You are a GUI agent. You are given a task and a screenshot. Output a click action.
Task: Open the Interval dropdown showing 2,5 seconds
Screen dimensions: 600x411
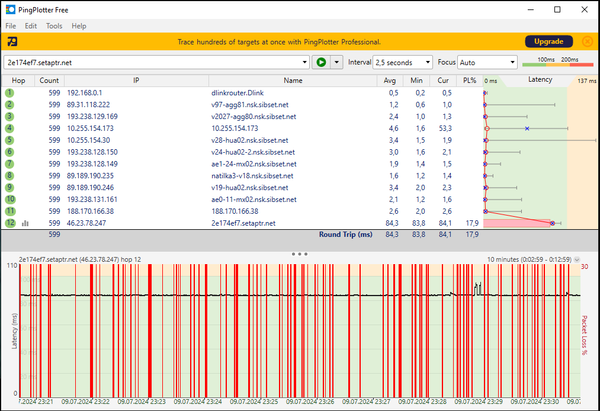point(403,62)
